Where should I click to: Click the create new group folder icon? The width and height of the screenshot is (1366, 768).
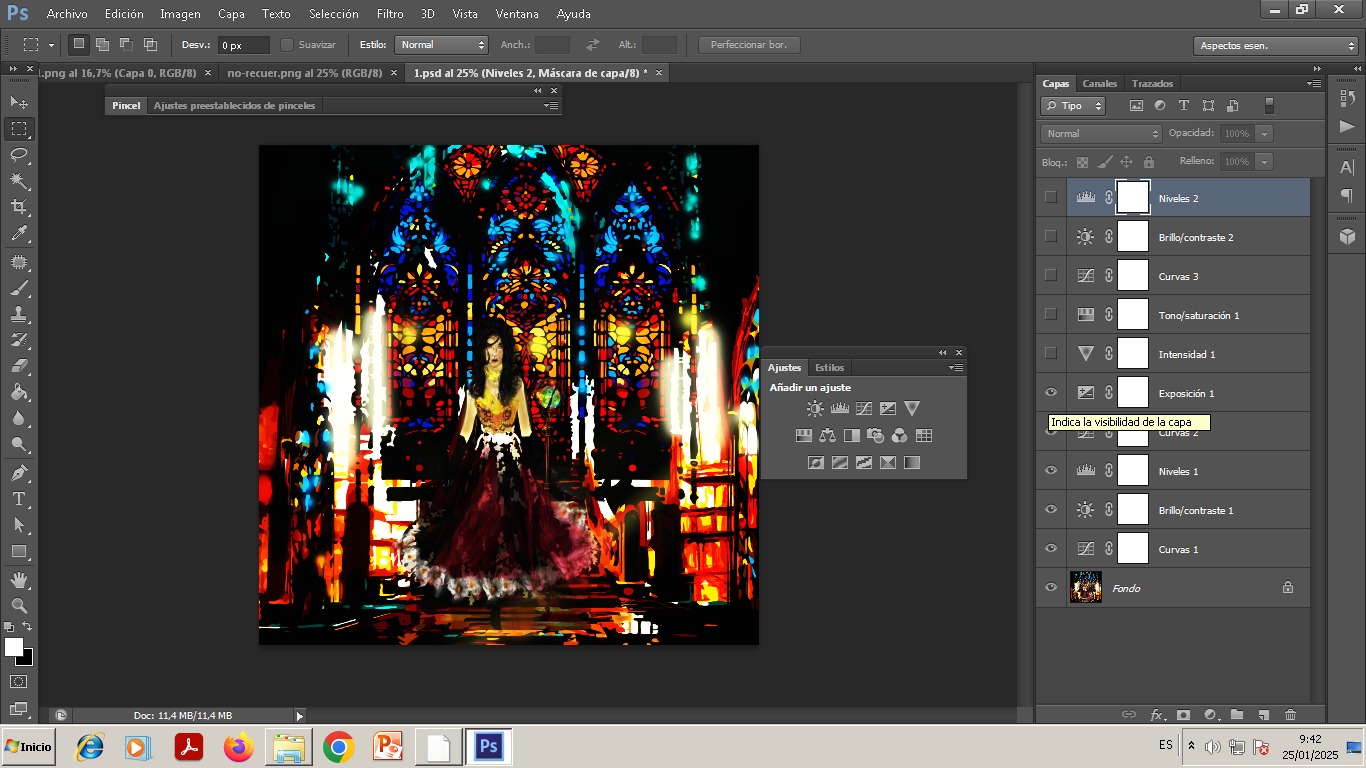[x=1237, y=714]
